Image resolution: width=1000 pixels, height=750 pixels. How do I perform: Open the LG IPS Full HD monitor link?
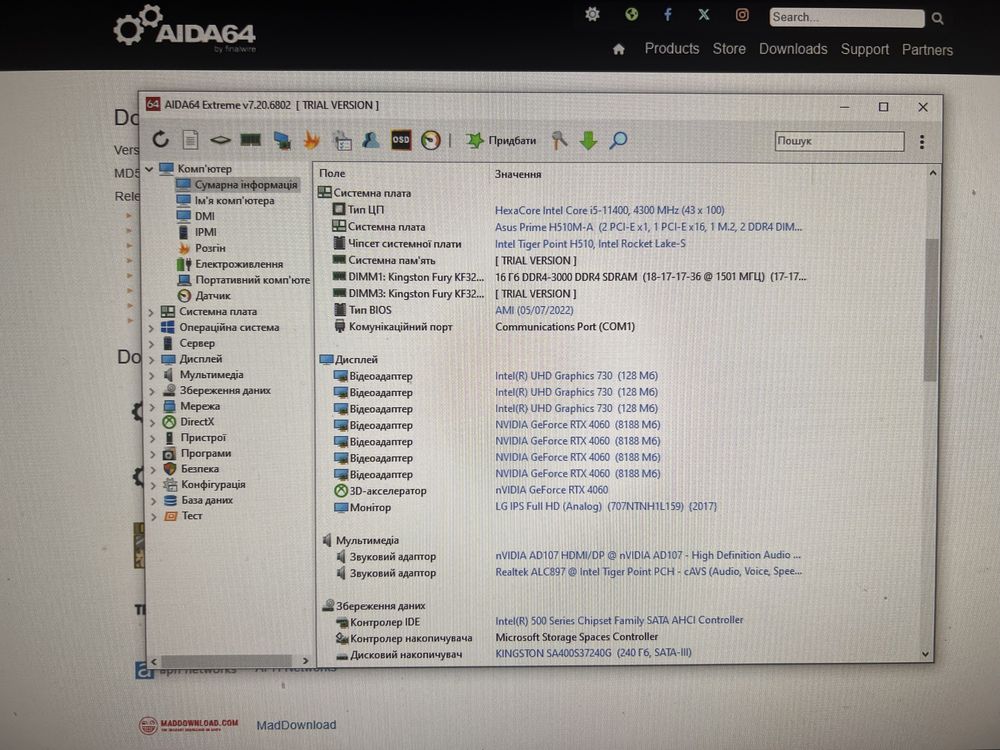pyautogui.click(x=606, y=506)
